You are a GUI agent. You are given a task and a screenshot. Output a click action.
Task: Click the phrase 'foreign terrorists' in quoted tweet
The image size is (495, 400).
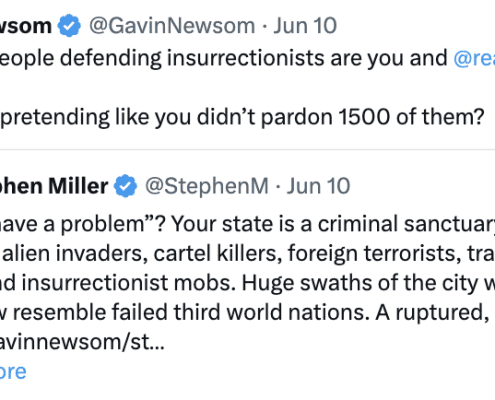(371, 253)
